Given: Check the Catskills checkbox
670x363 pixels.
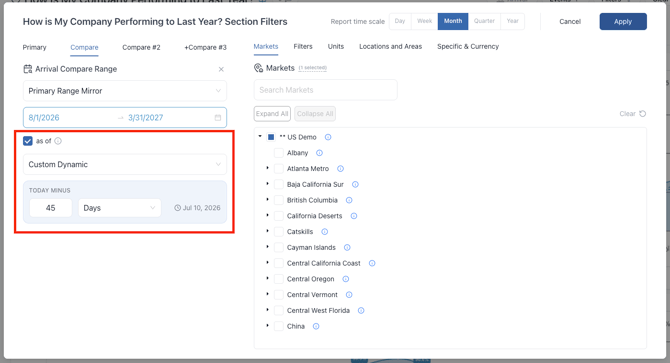Looking at the screenshot, I should [279, 232].
